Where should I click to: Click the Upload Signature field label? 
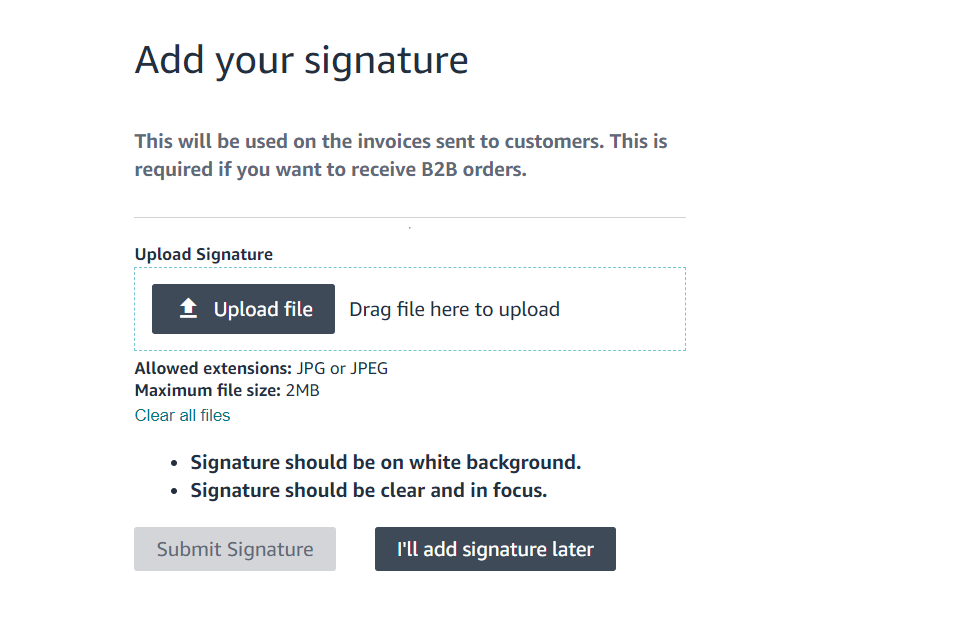coord(203,254)
